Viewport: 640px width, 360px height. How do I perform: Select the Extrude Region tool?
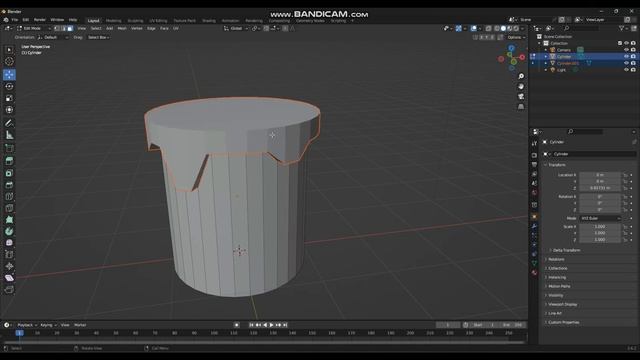coord(9,161)
